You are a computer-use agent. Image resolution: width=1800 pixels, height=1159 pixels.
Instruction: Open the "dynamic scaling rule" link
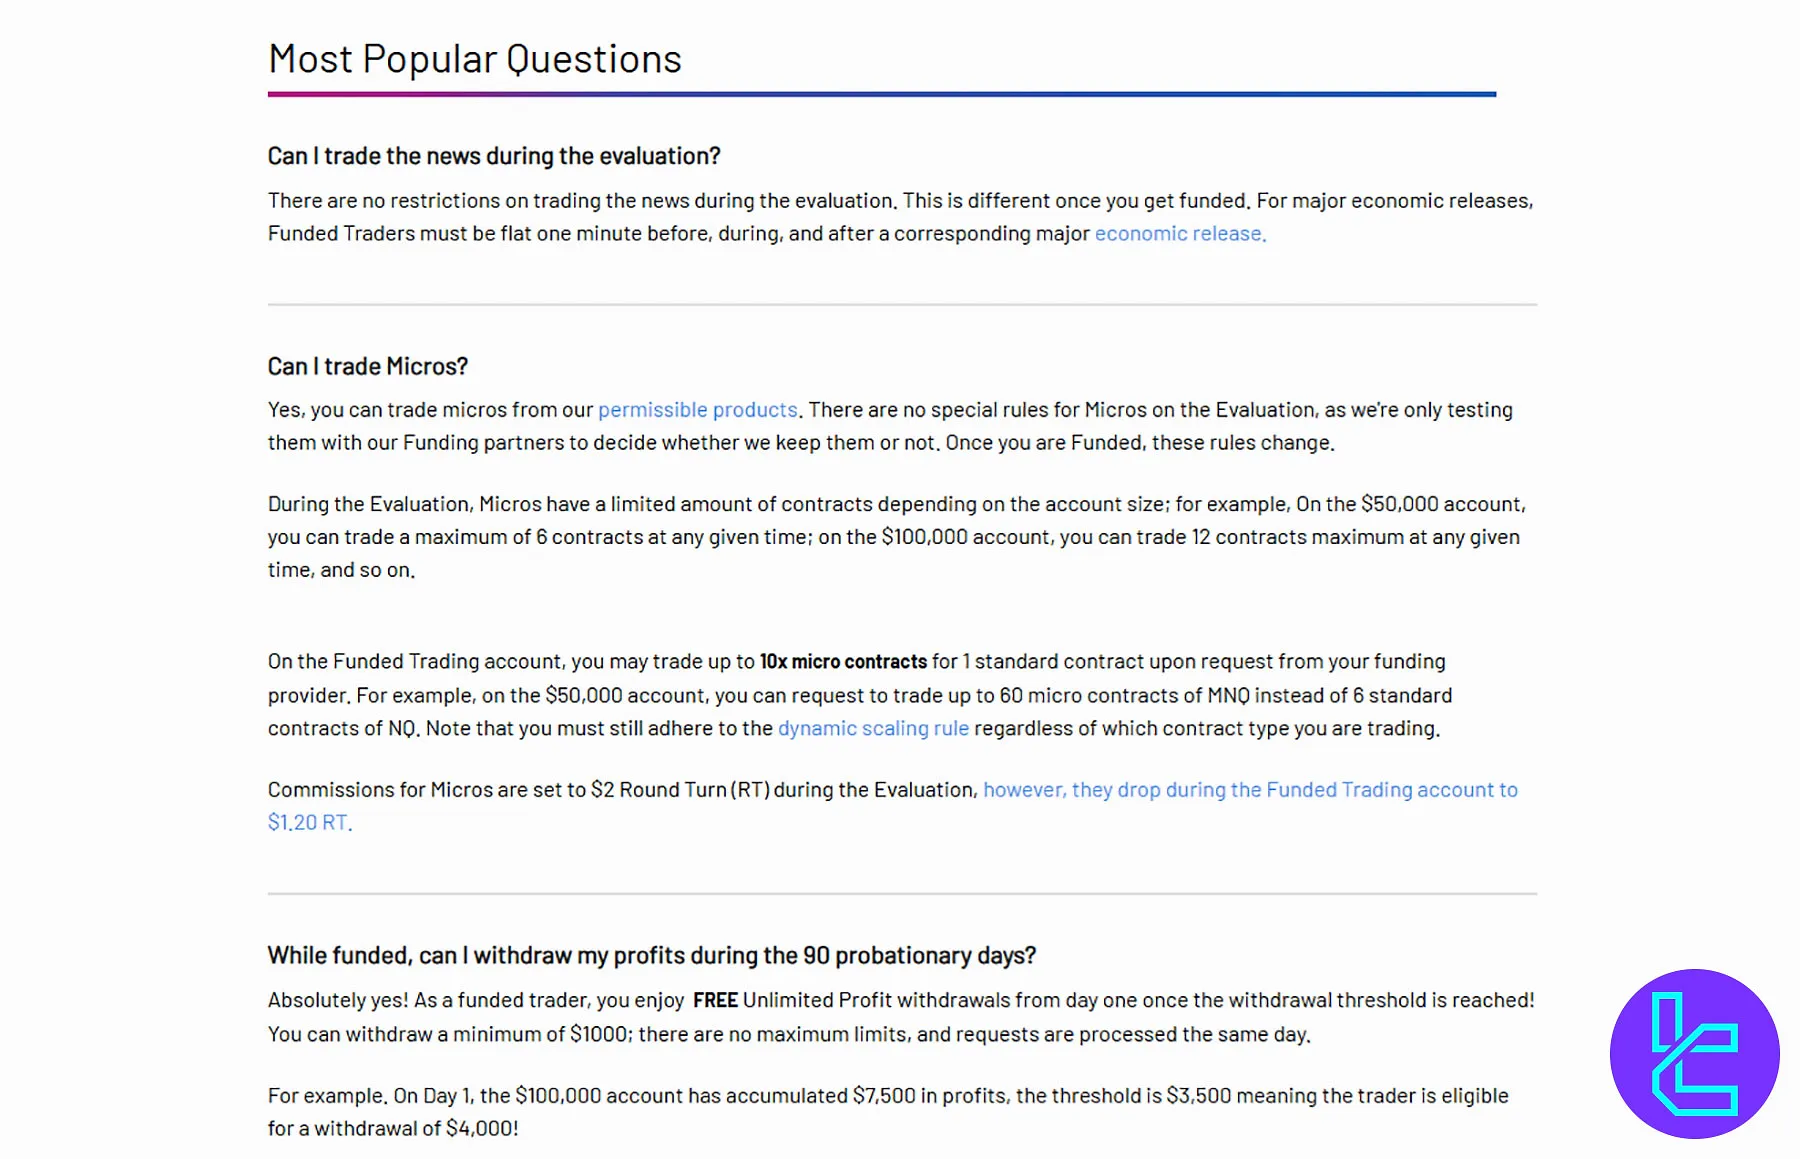(x=873, y=729)
